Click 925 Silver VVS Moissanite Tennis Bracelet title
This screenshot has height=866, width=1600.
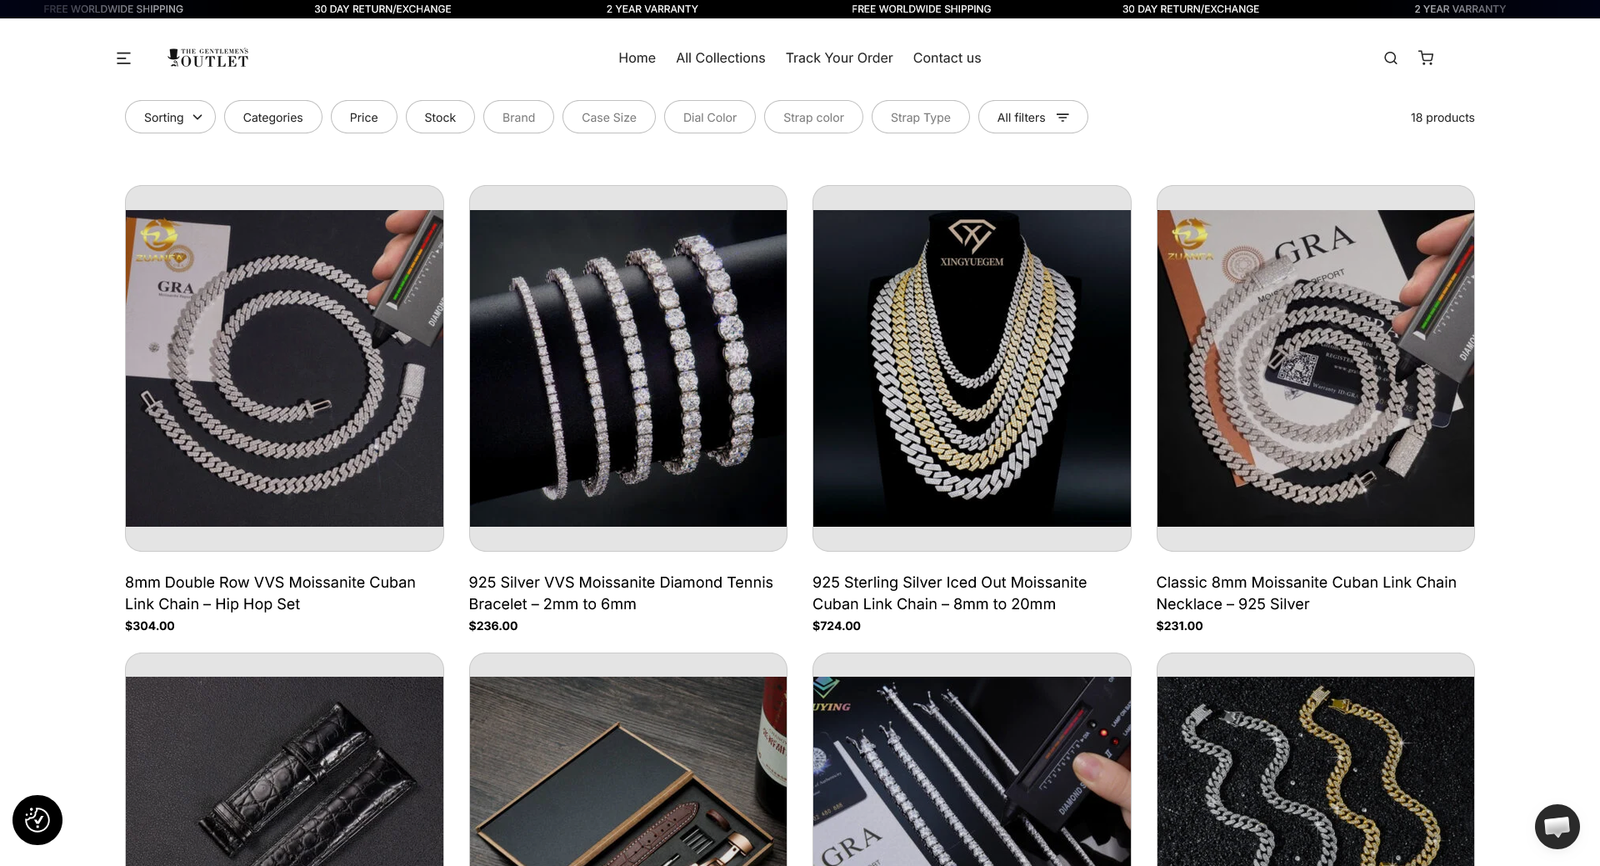(x=621, y=593)
